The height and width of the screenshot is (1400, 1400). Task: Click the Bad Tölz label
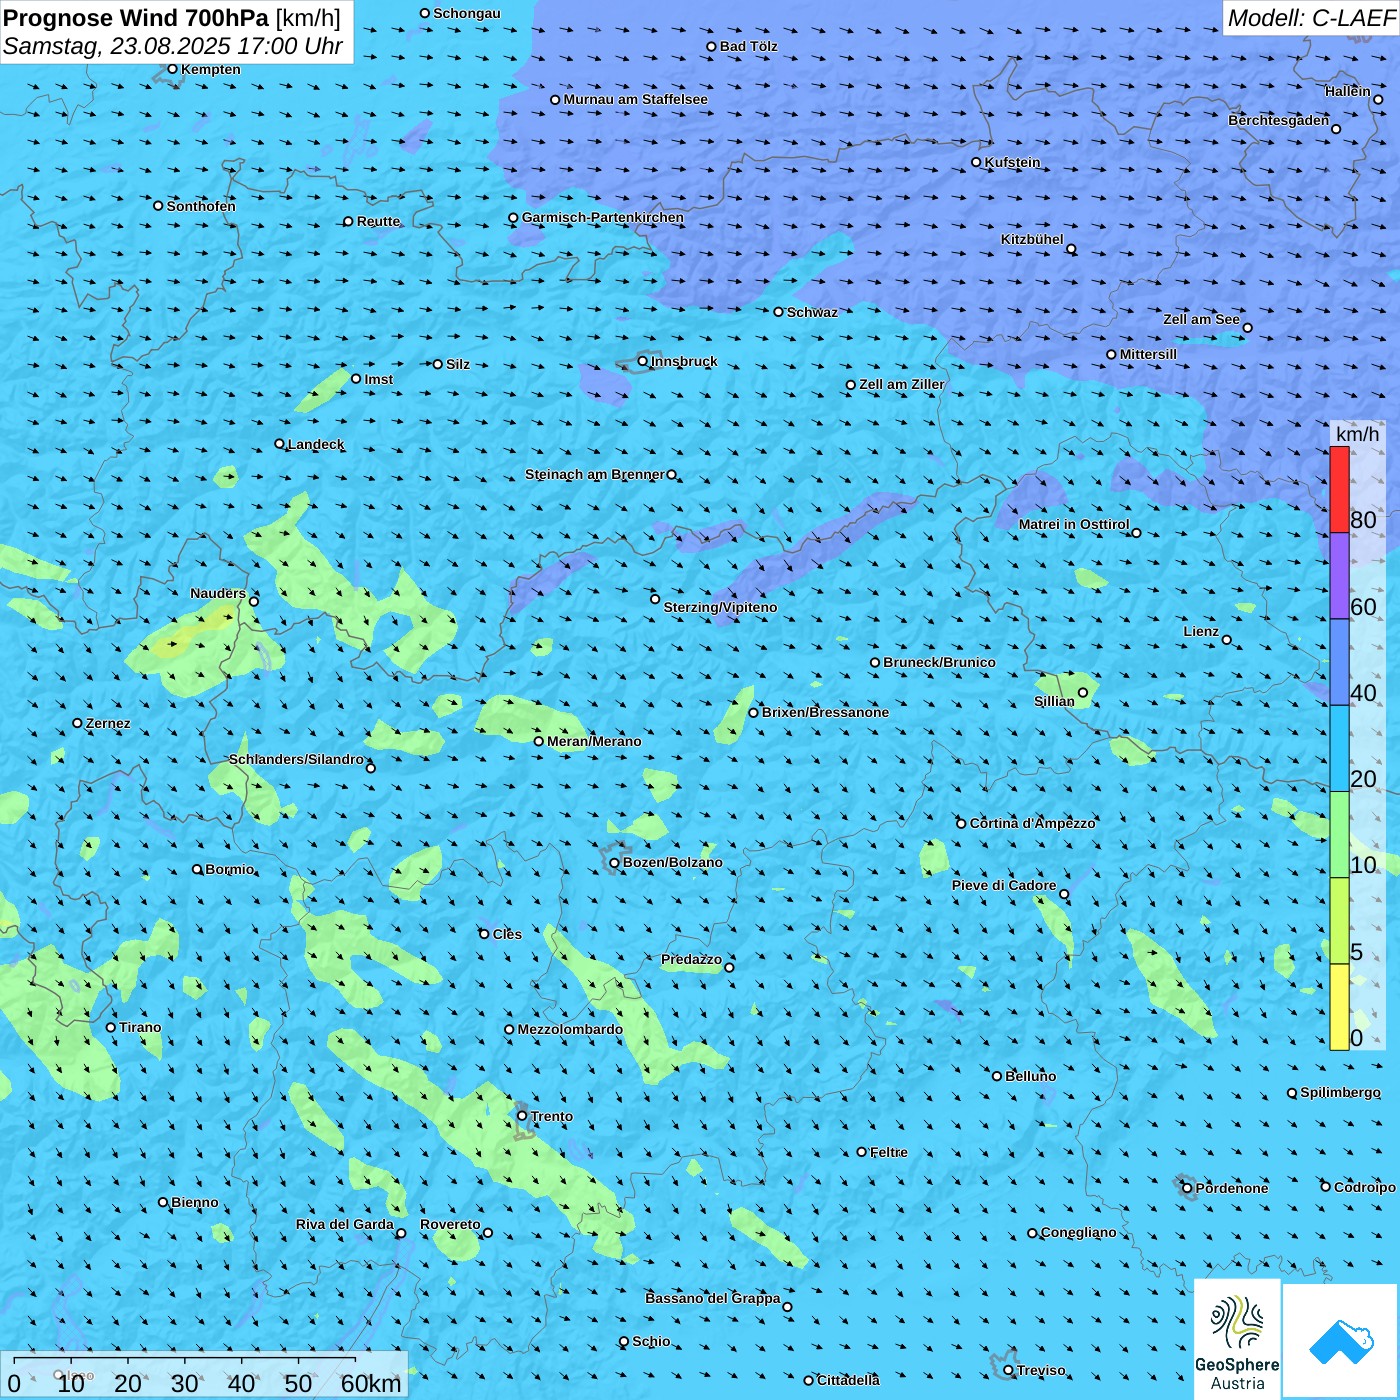tap(749, 46)
